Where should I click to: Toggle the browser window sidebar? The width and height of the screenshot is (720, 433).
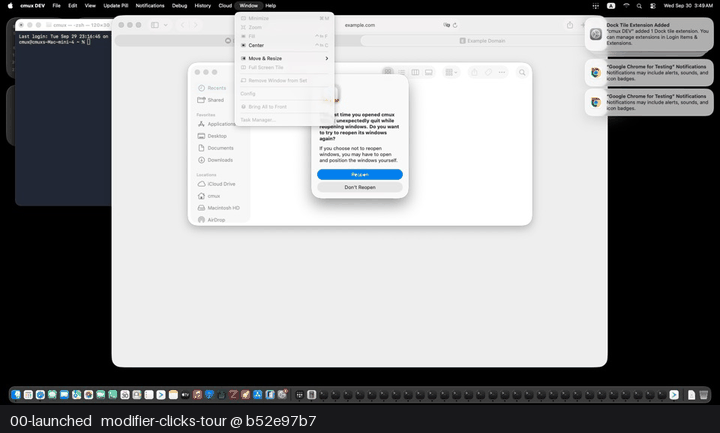(x=155, y=25)
